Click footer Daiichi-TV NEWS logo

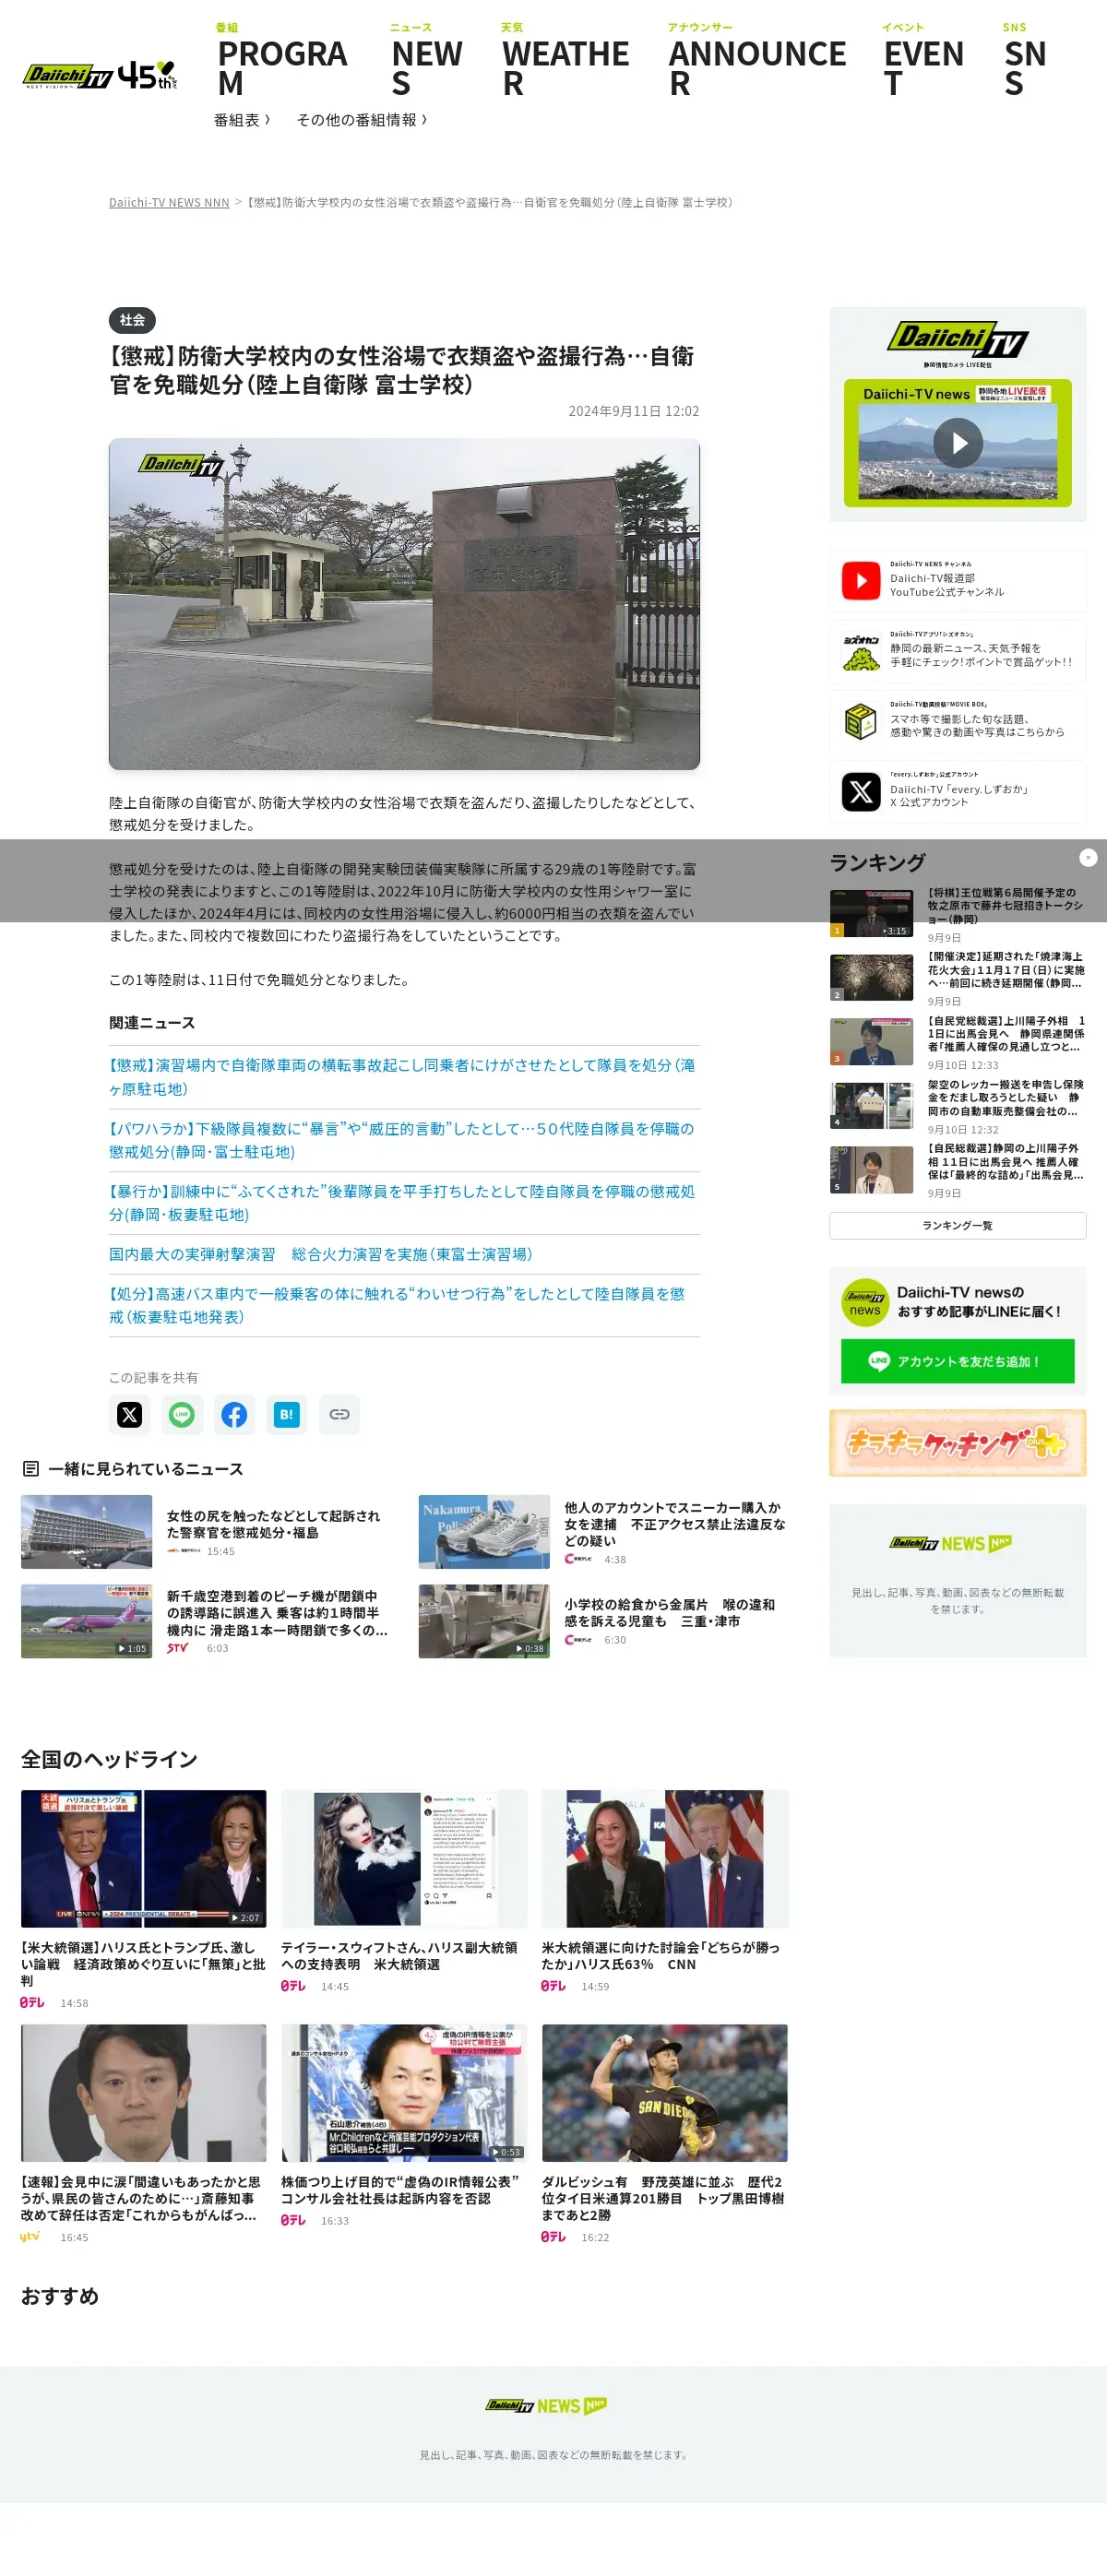click(546, 2406)
